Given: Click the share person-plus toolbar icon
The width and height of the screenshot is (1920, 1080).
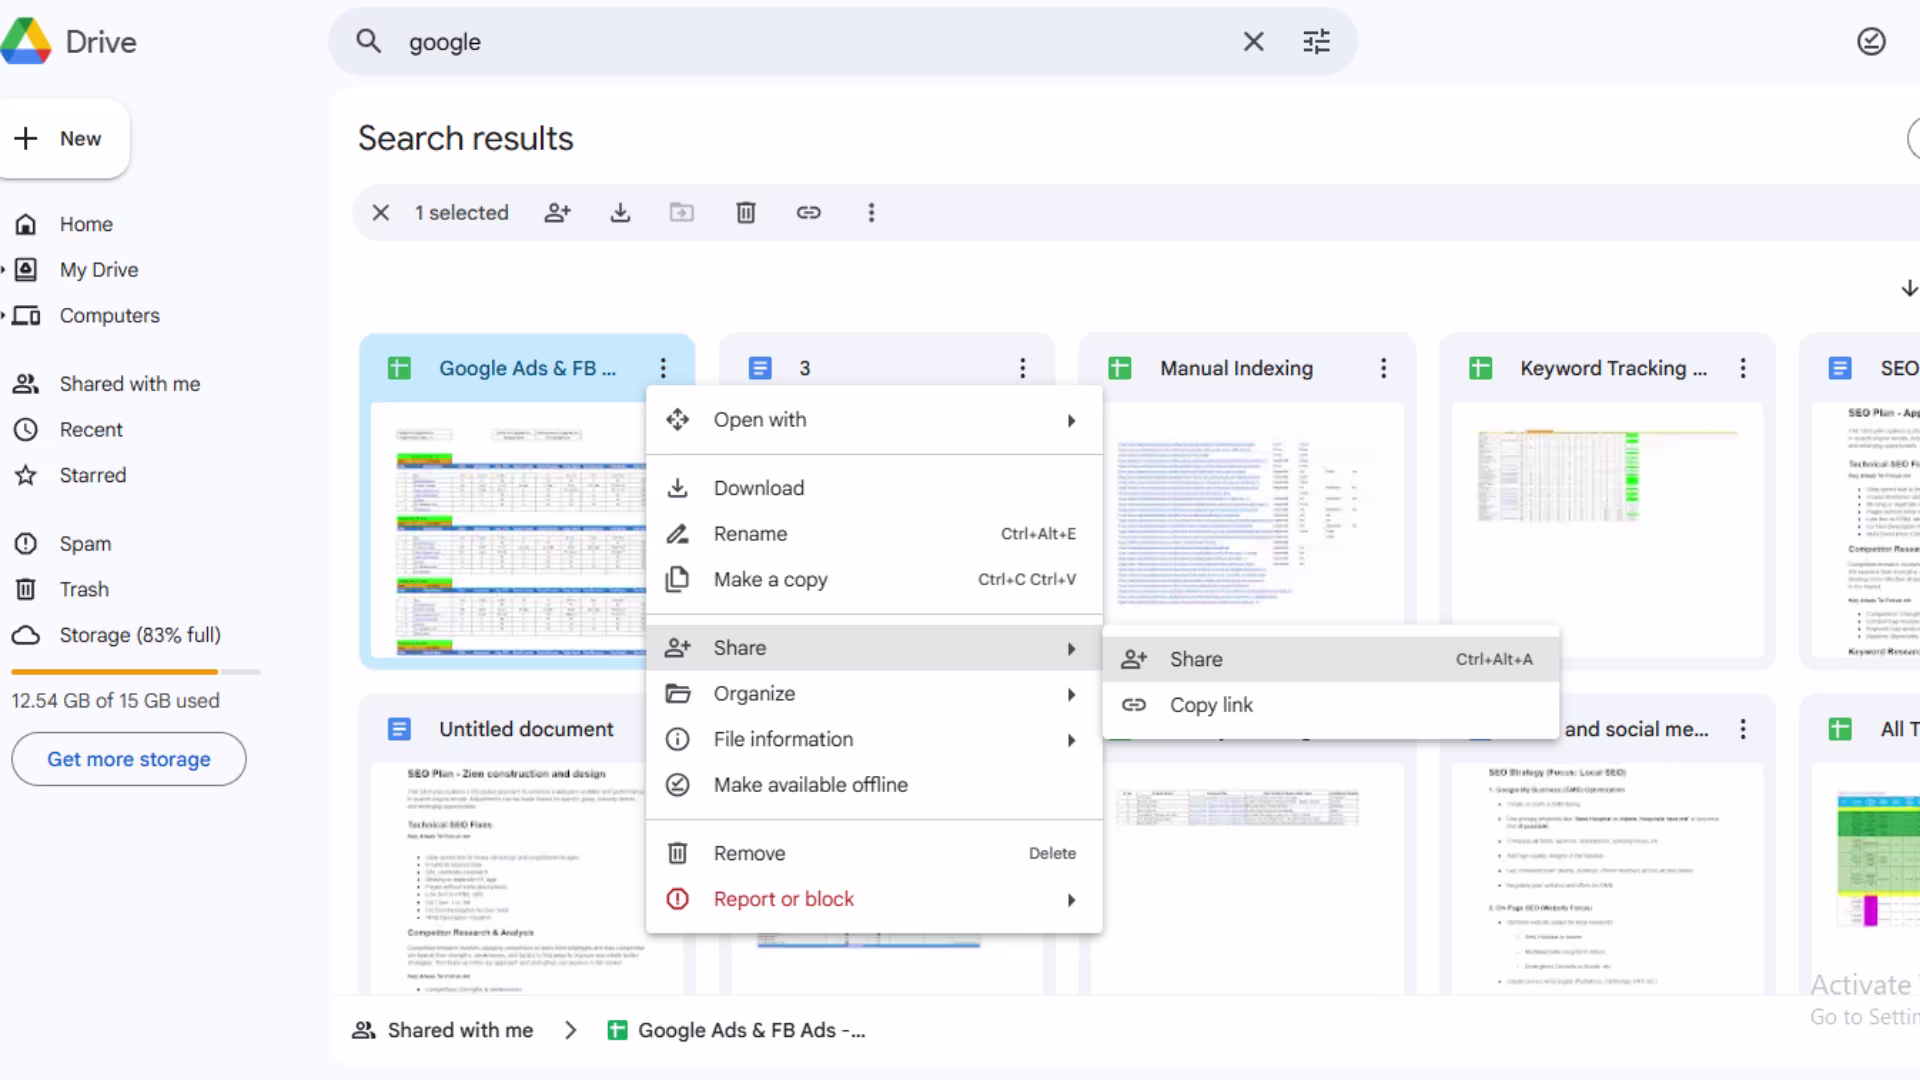Looking at the screenshot, I should 558,213.
